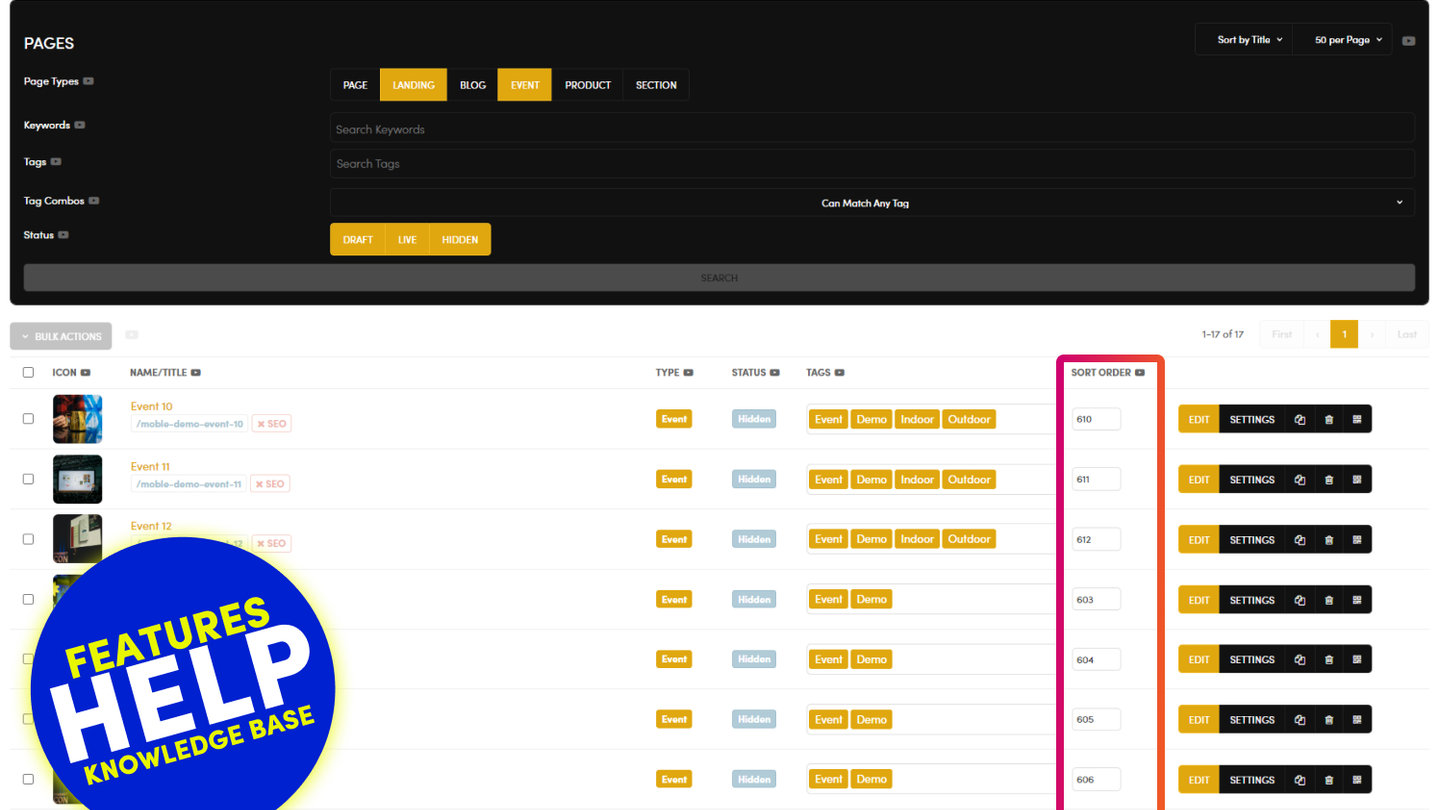Click the duplicate icon for Event 10
Image resolution: width=1439 pixels, height=810 pixels.
tap(1299, 420)
